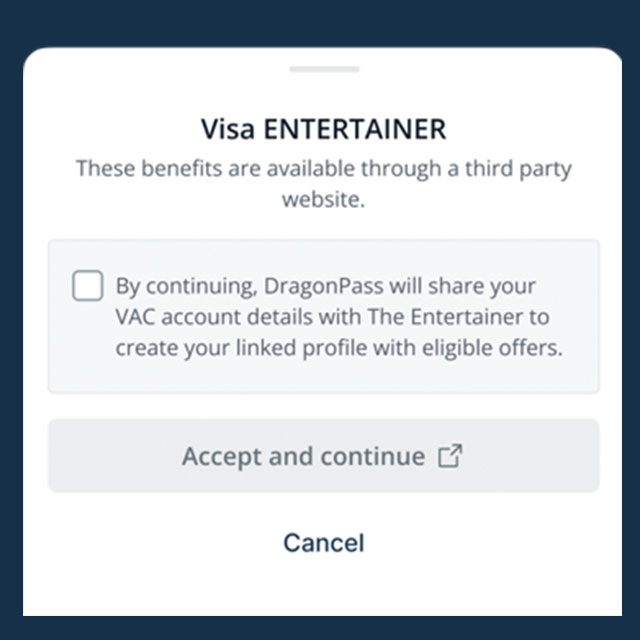Select the word 'website.' in the subtitle
This screenshot has width=640, height=640.
[324, 199]
